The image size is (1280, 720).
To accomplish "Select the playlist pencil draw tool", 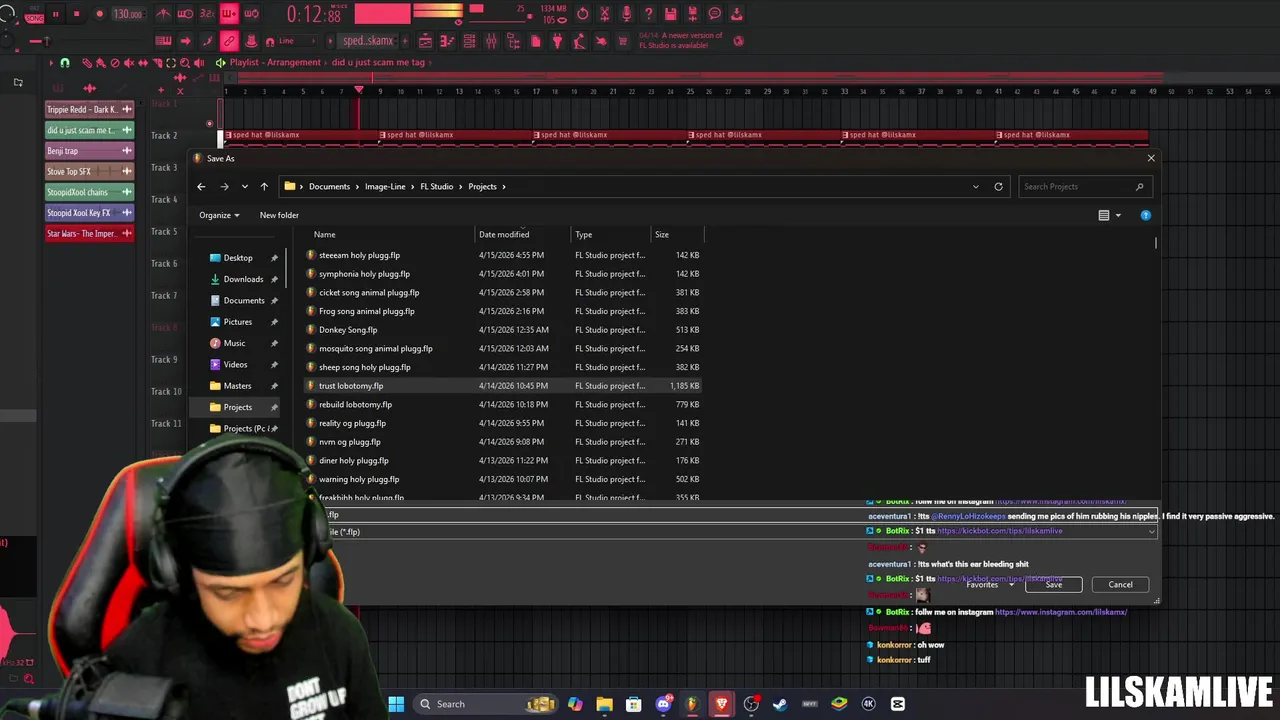I will (x=87, y=62).
